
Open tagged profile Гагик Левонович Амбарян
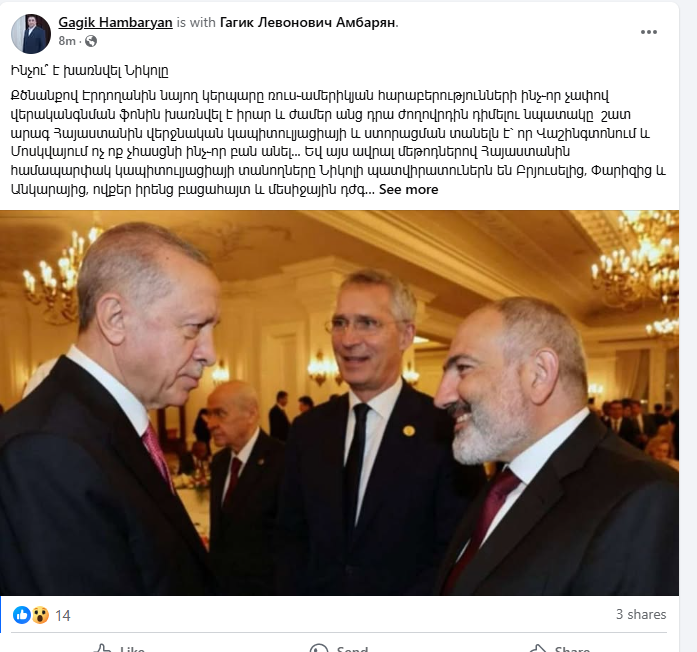[x=308, y=22]
